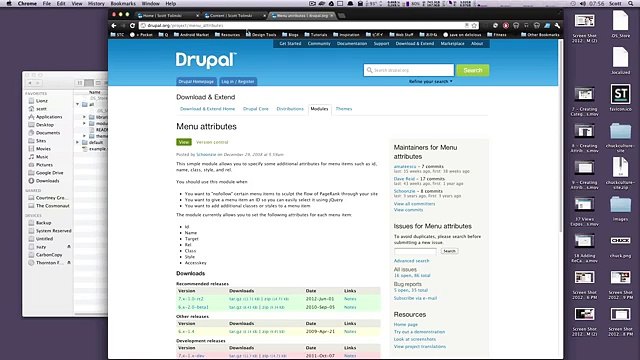This screenshot has height=360, width=640.
Task: Switch to the 'Home | Scott Tolinski' browser tab
Action: tap(167, 16)
